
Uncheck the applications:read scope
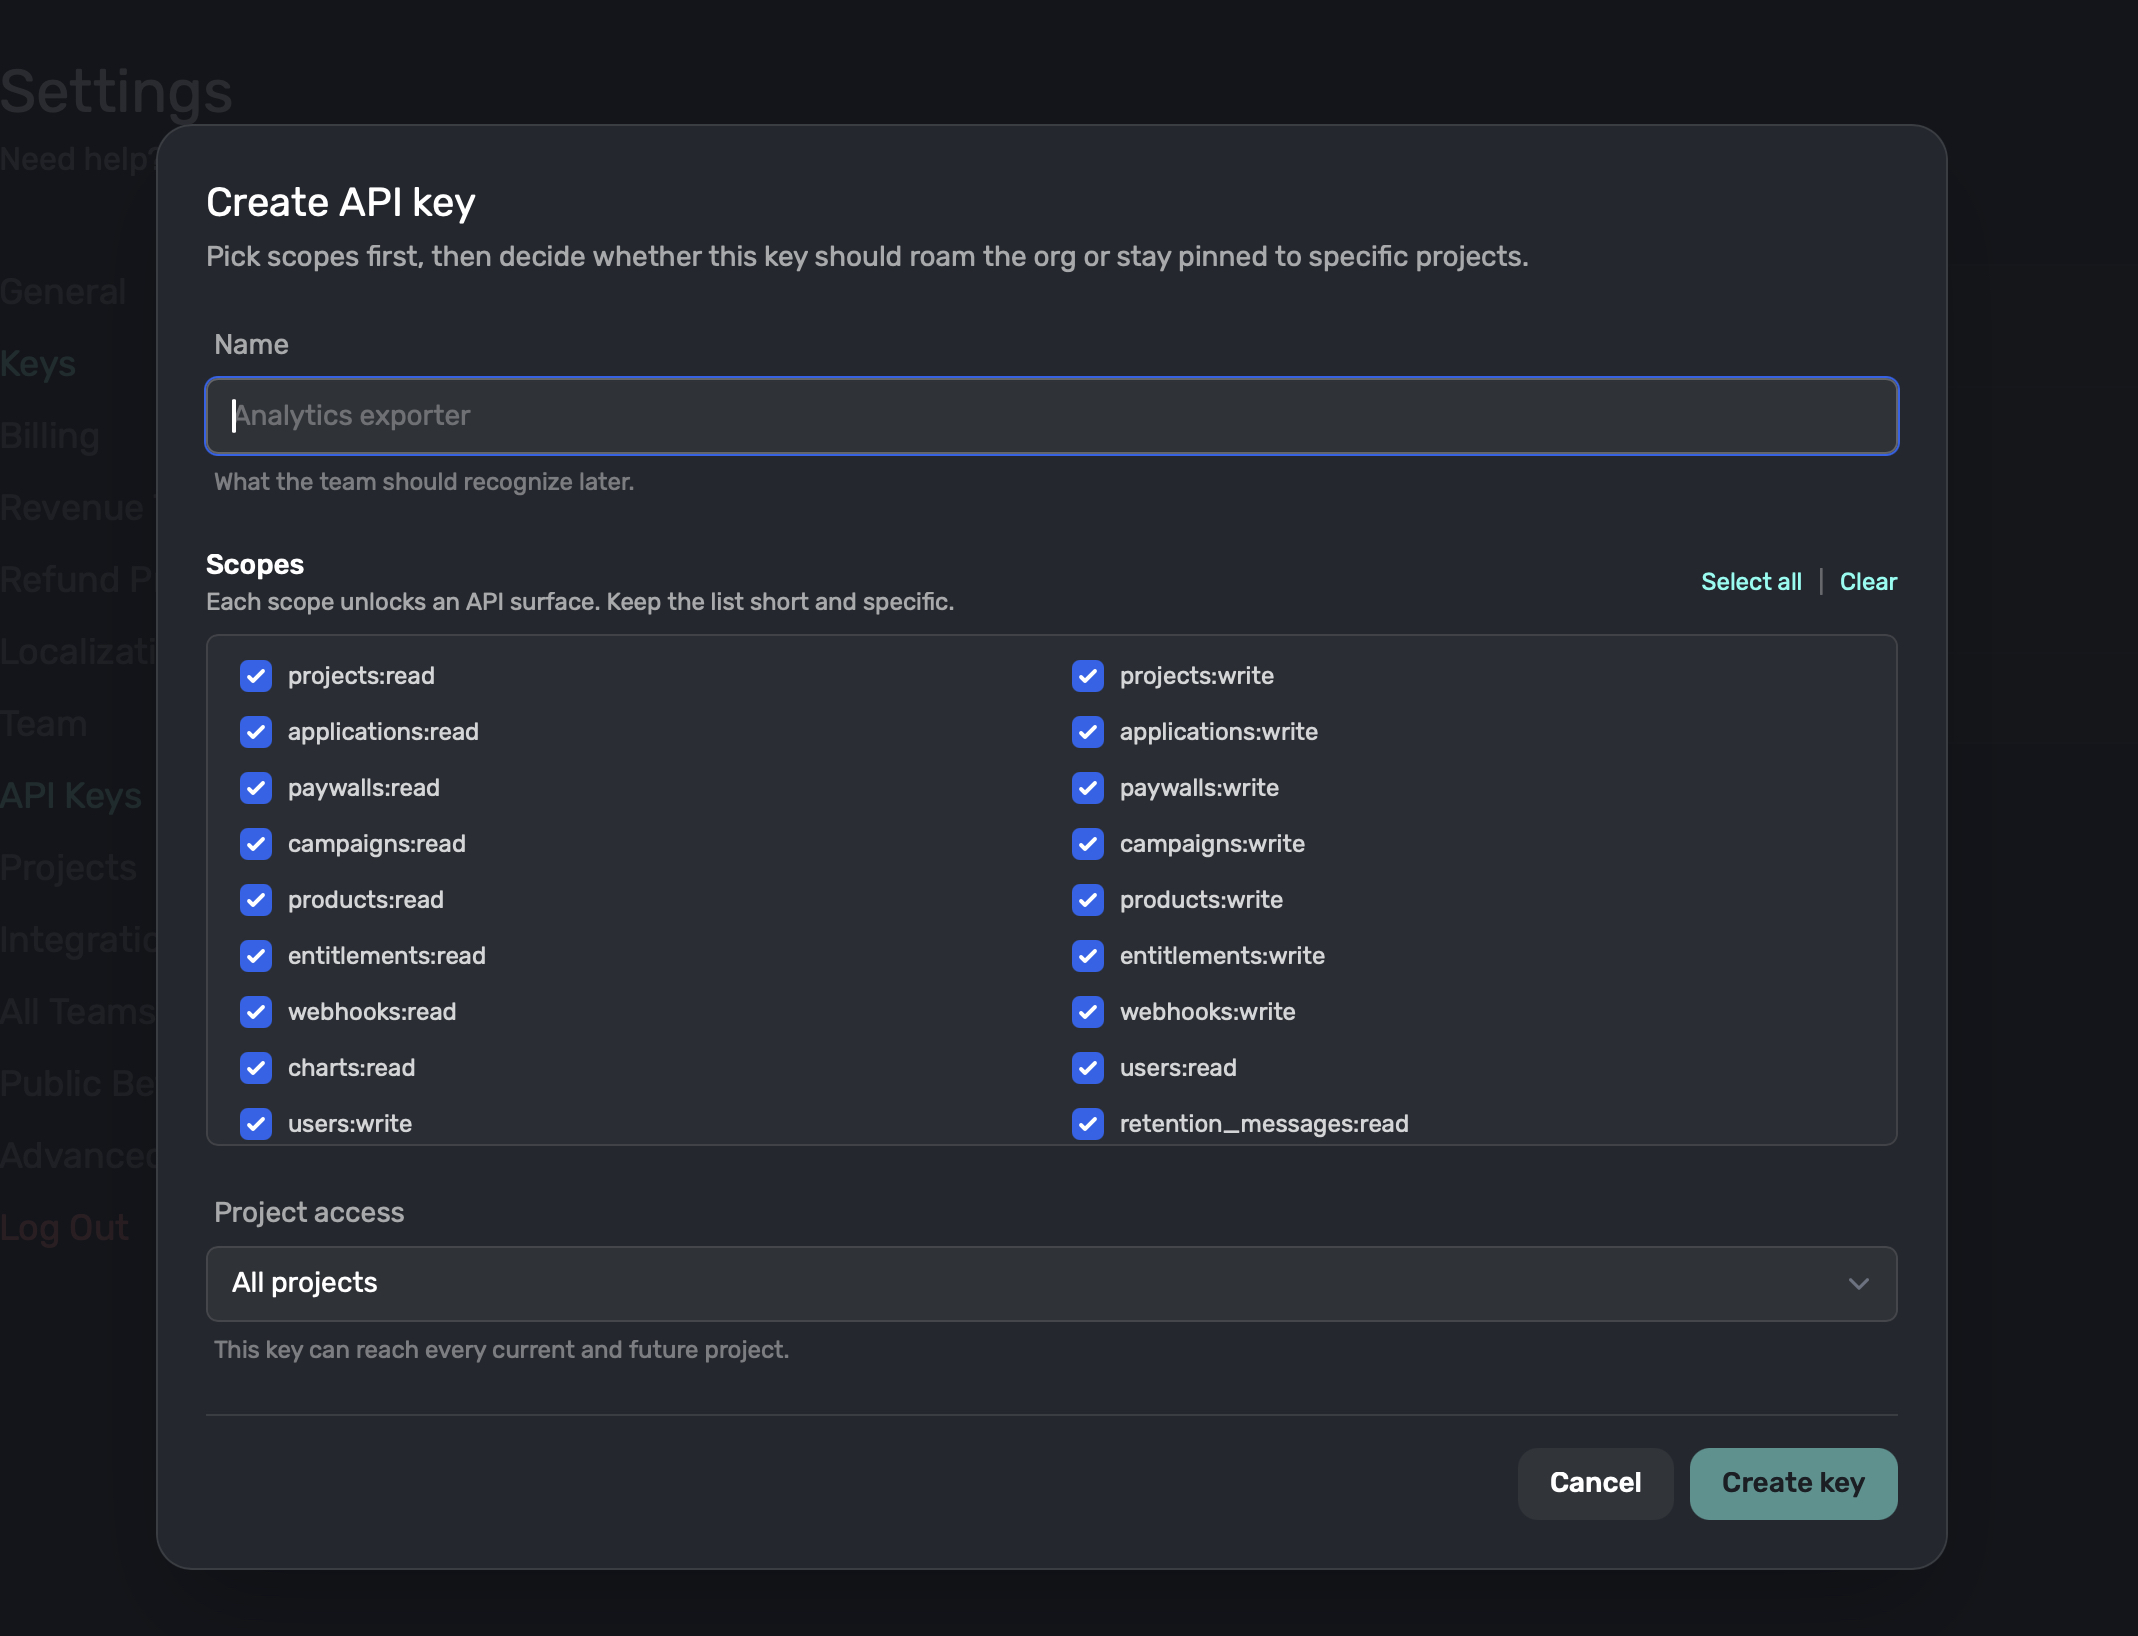(256, 732)
